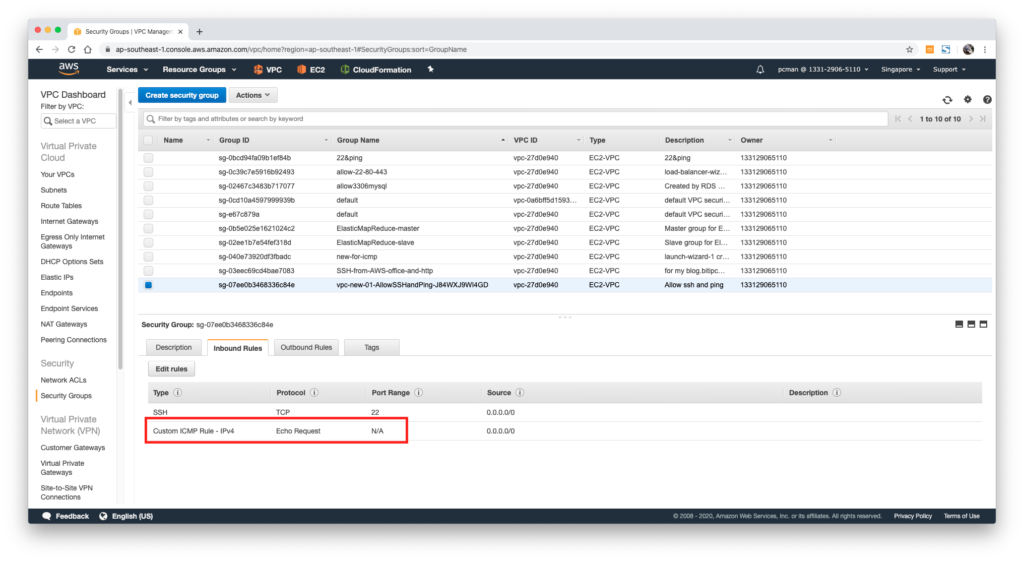Click the help question mark icon
The image size is (1024, 561).
[x=987, y=99]
